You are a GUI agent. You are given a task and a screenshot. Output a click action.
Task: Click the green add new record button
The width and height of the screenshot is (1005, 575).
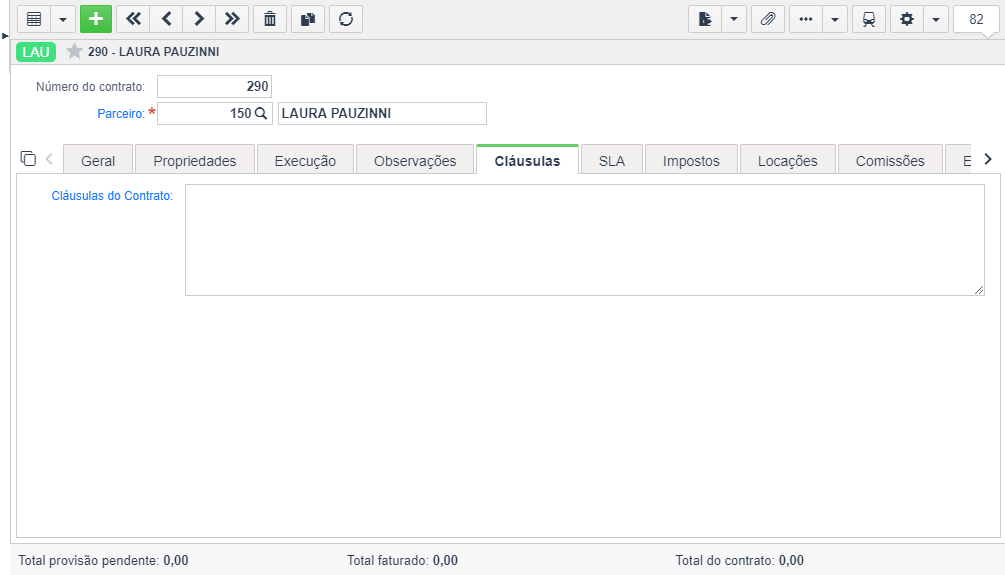tap(96, 19)
